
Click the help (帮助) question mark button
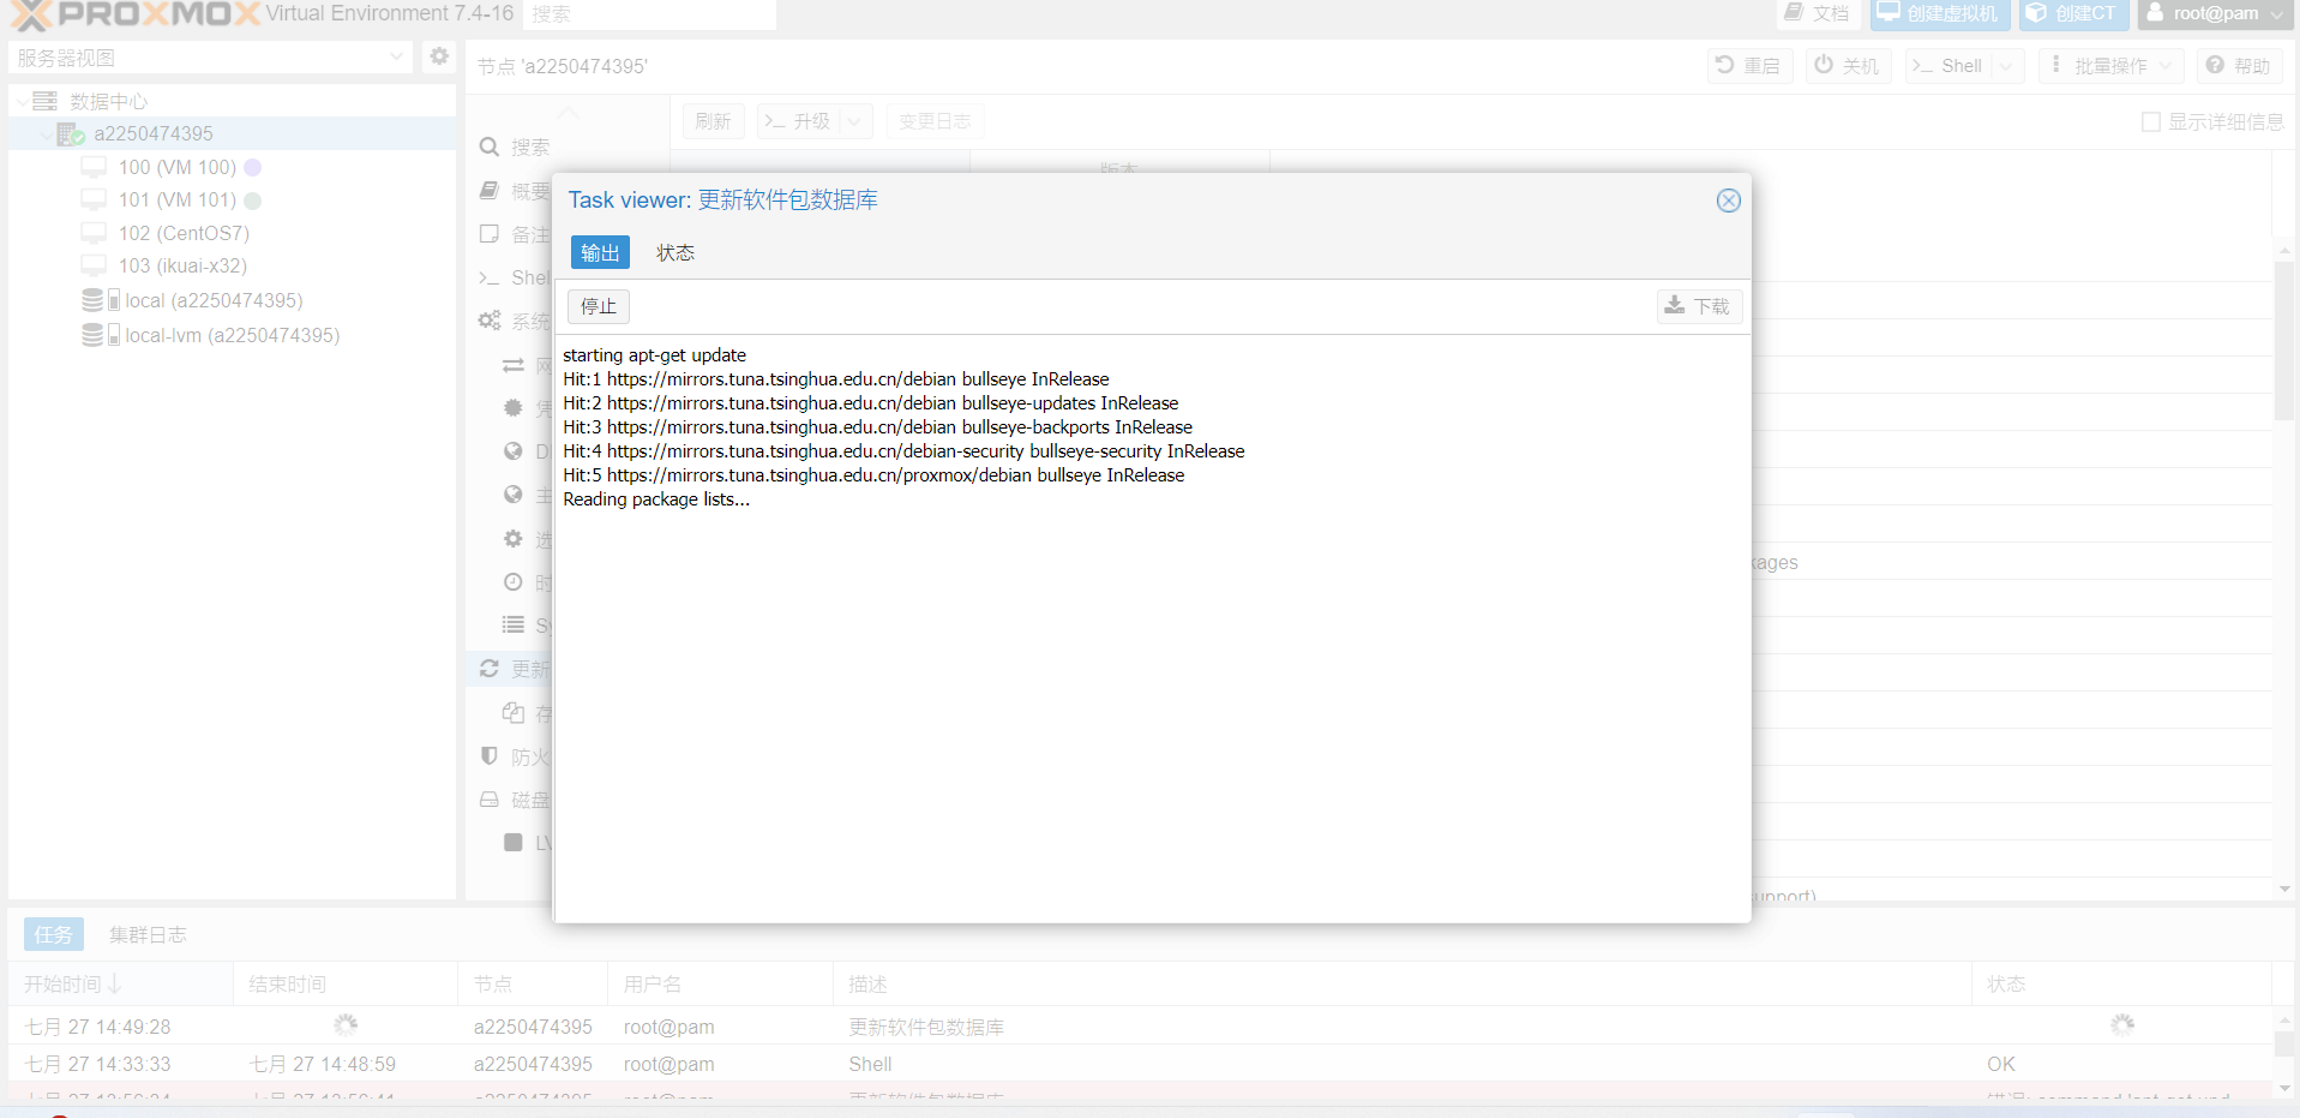(2239, 66)
